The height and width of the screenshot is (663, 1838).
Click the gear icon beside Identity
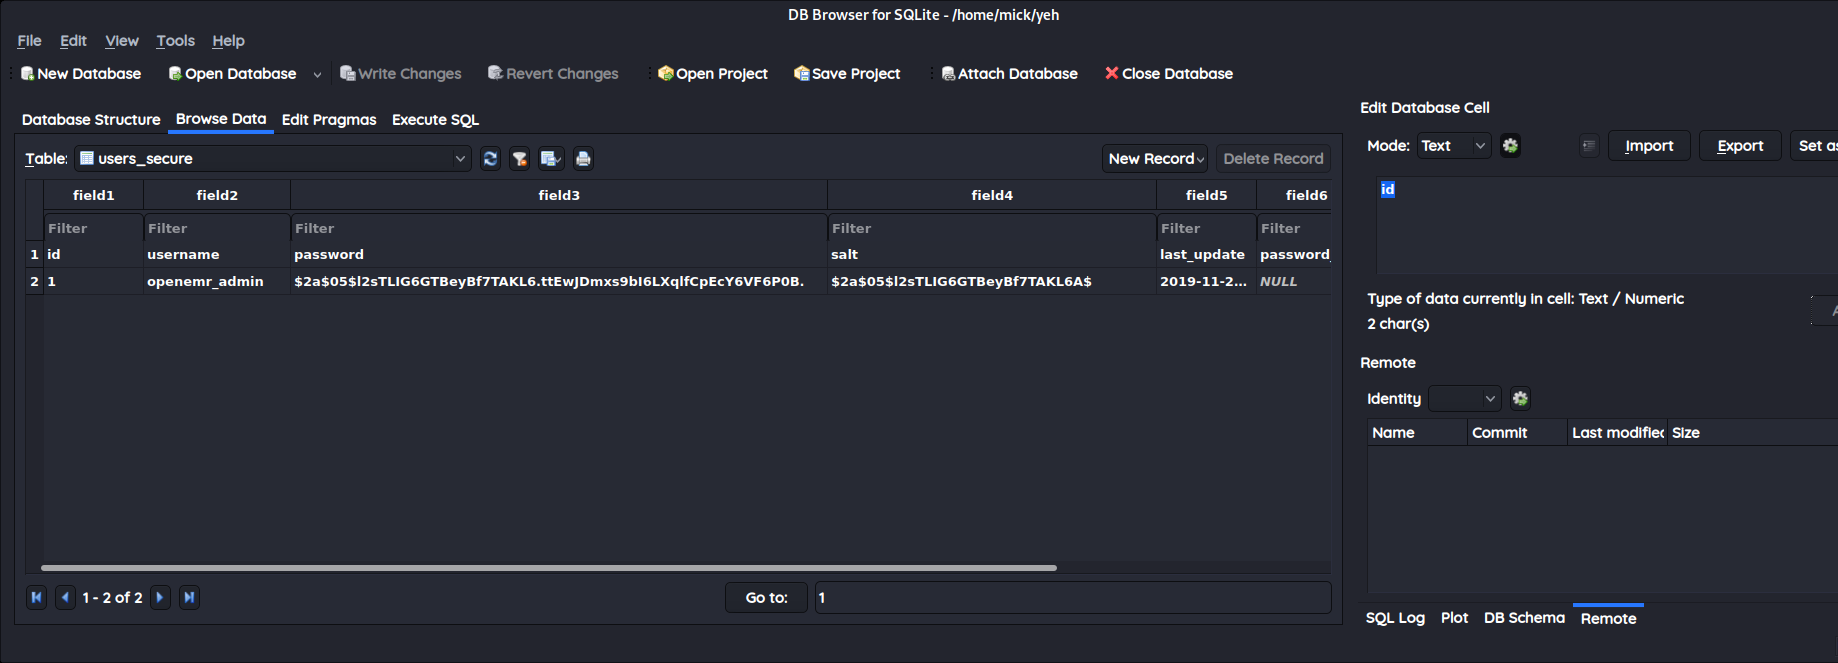1520,399
